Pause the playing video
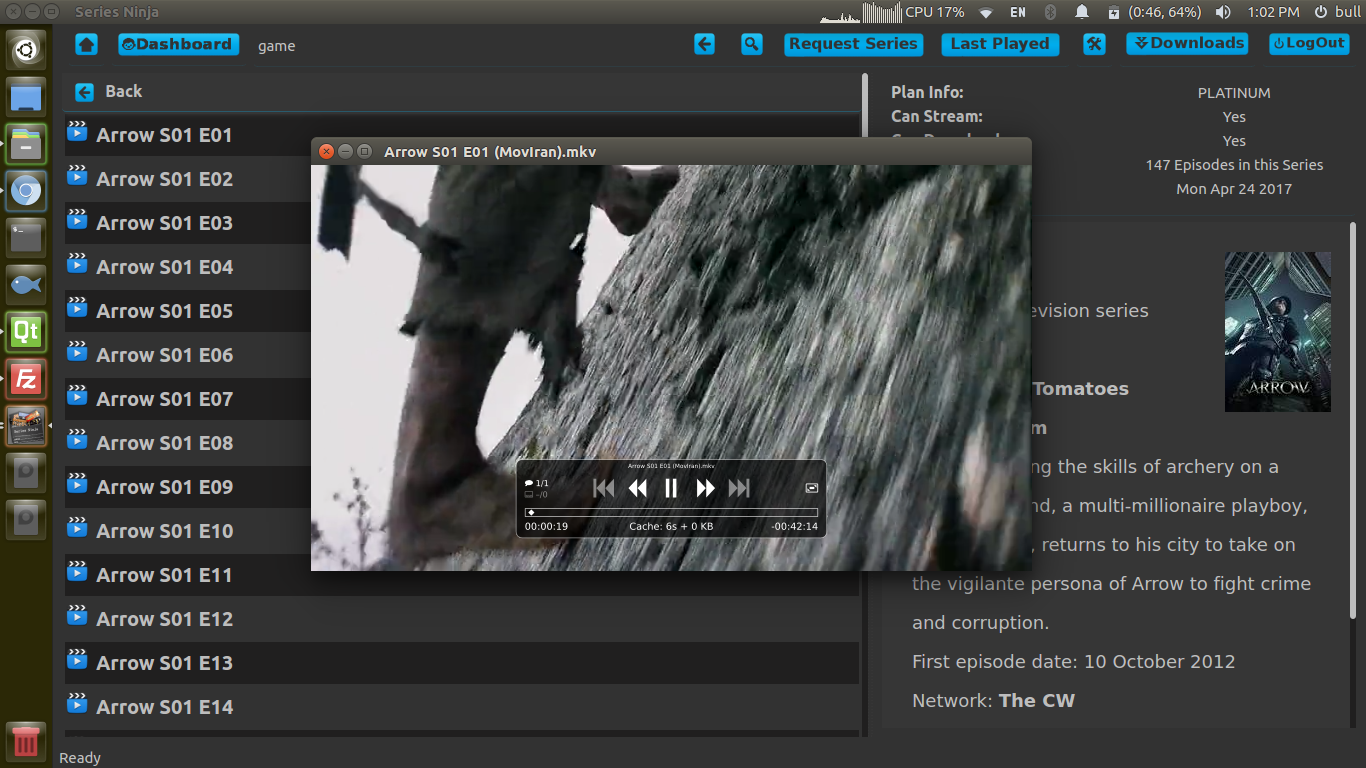The width and height of the screenshot is (1366, 768). click(x=671, y=488)
